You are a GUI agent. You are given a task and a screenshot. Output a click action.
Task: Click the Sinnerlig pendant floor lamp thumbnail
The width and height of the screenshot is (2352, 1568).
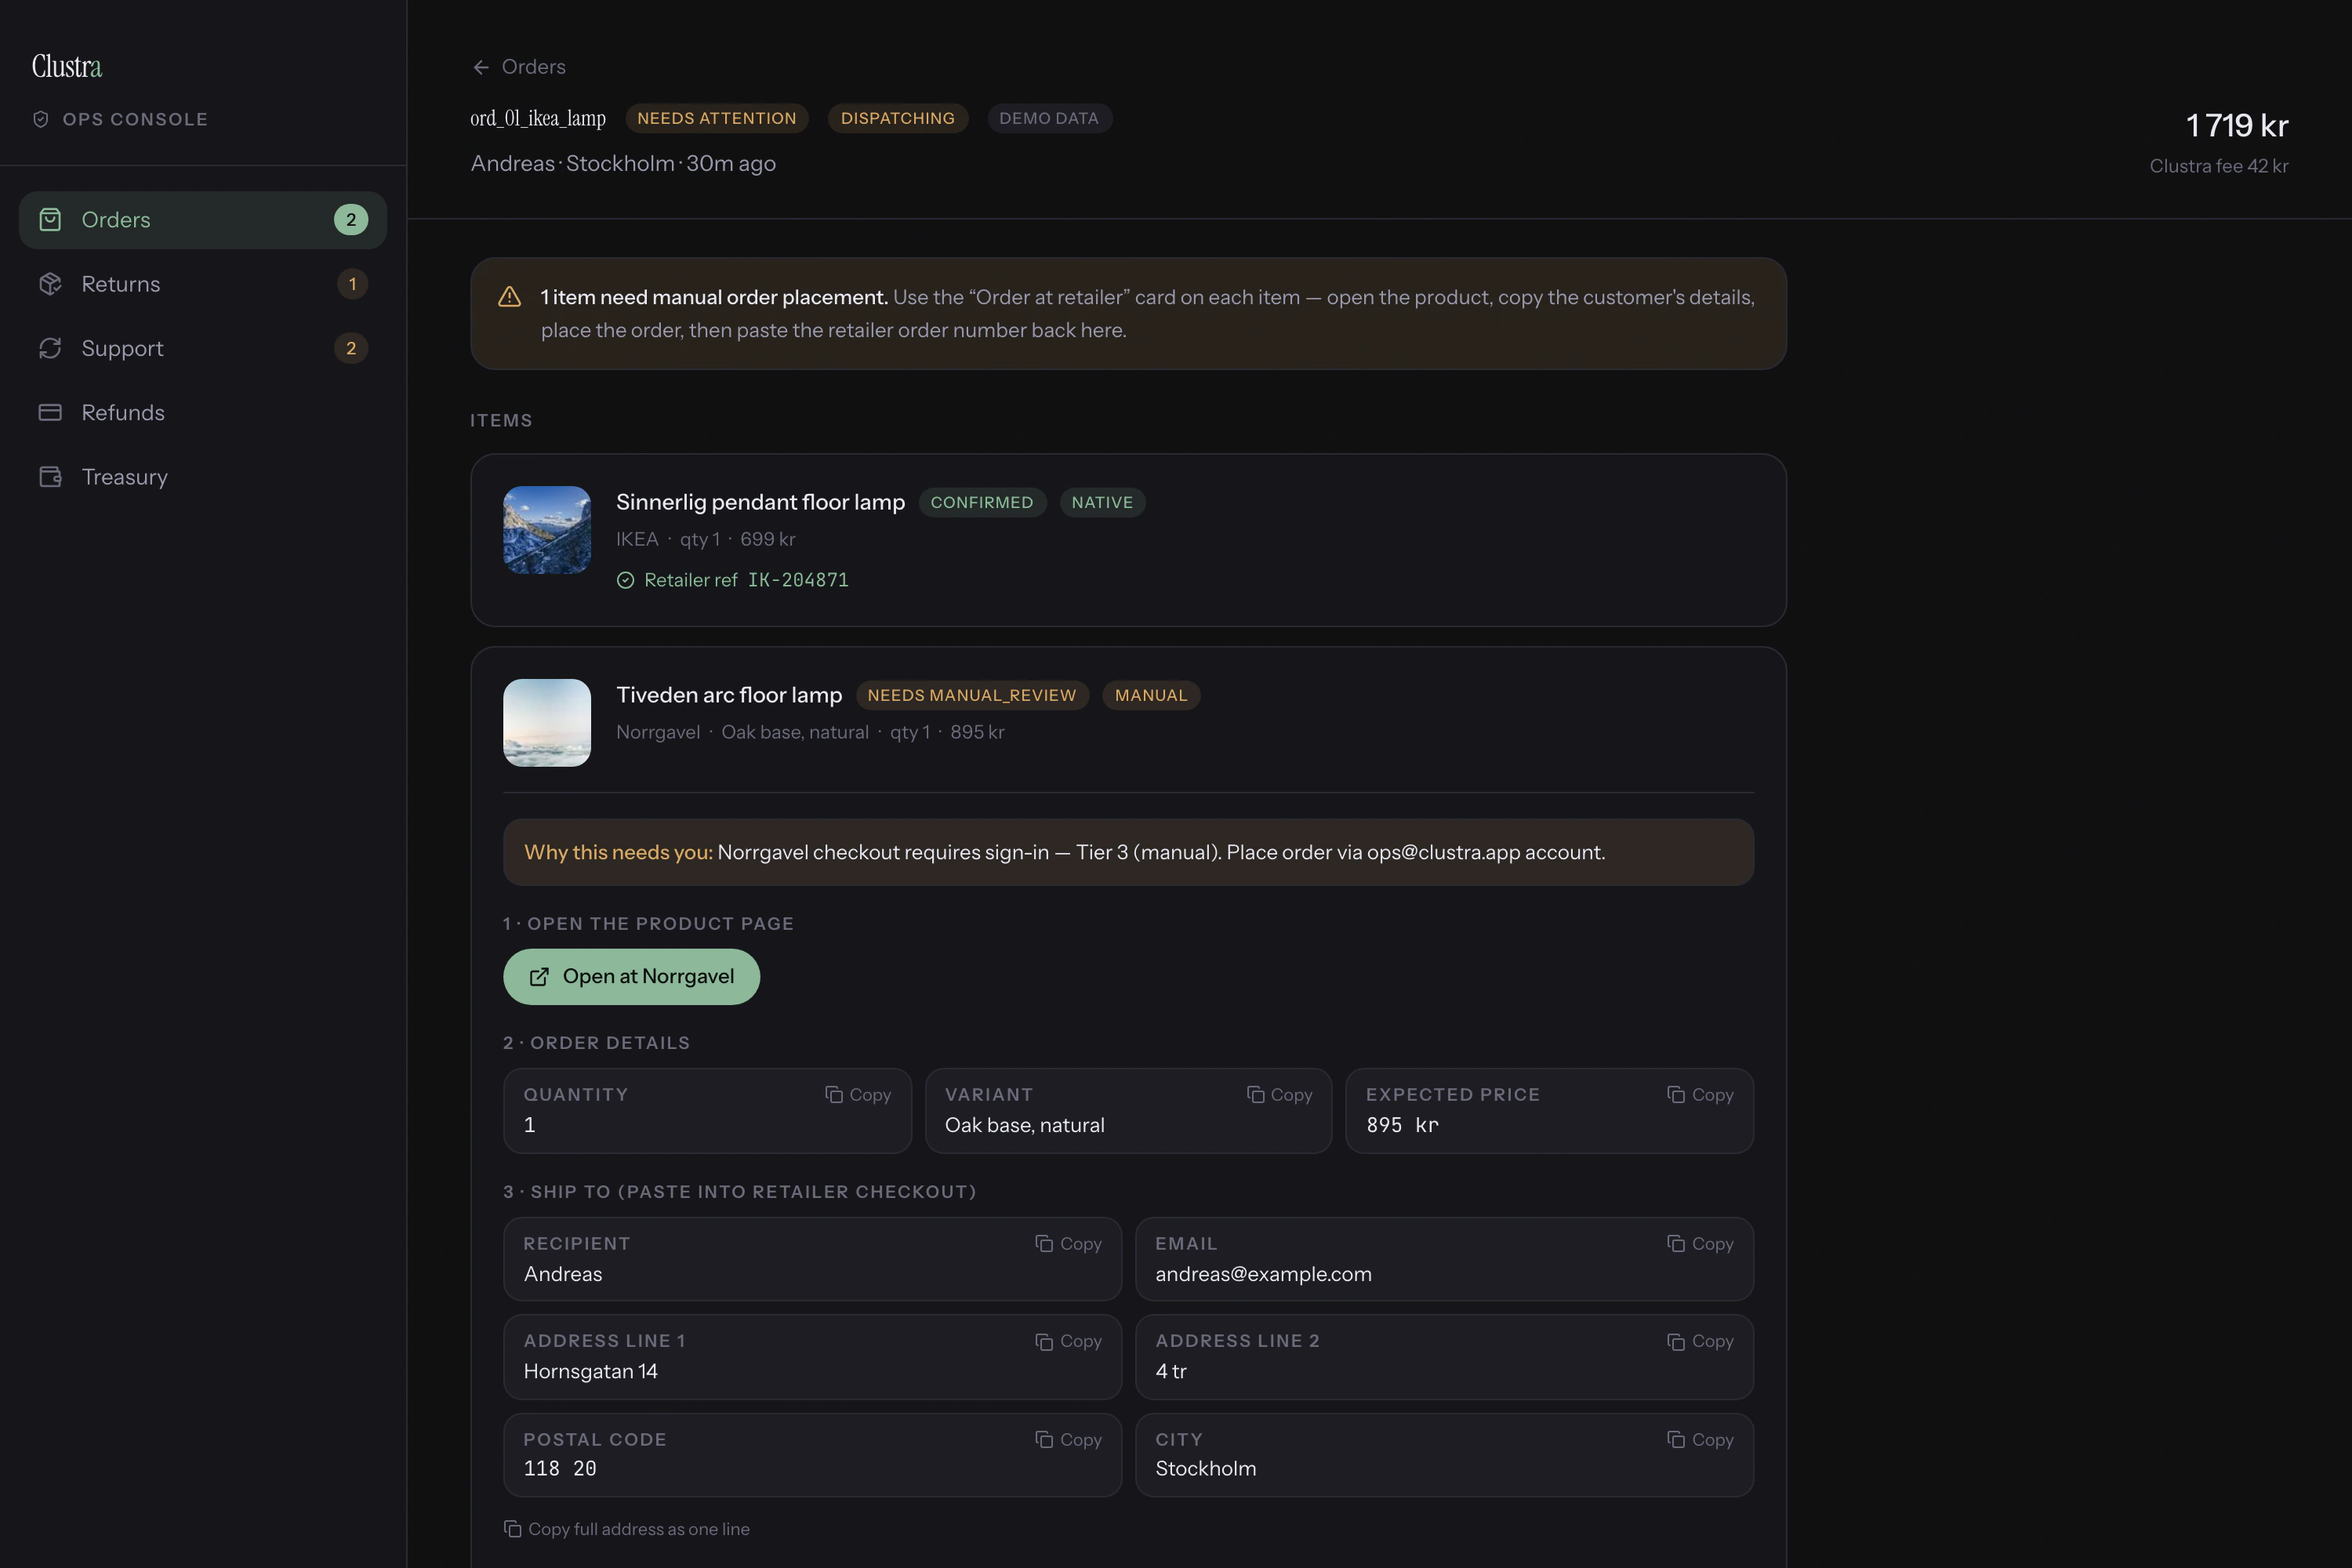pyautogui.click(x=547, y=530)
